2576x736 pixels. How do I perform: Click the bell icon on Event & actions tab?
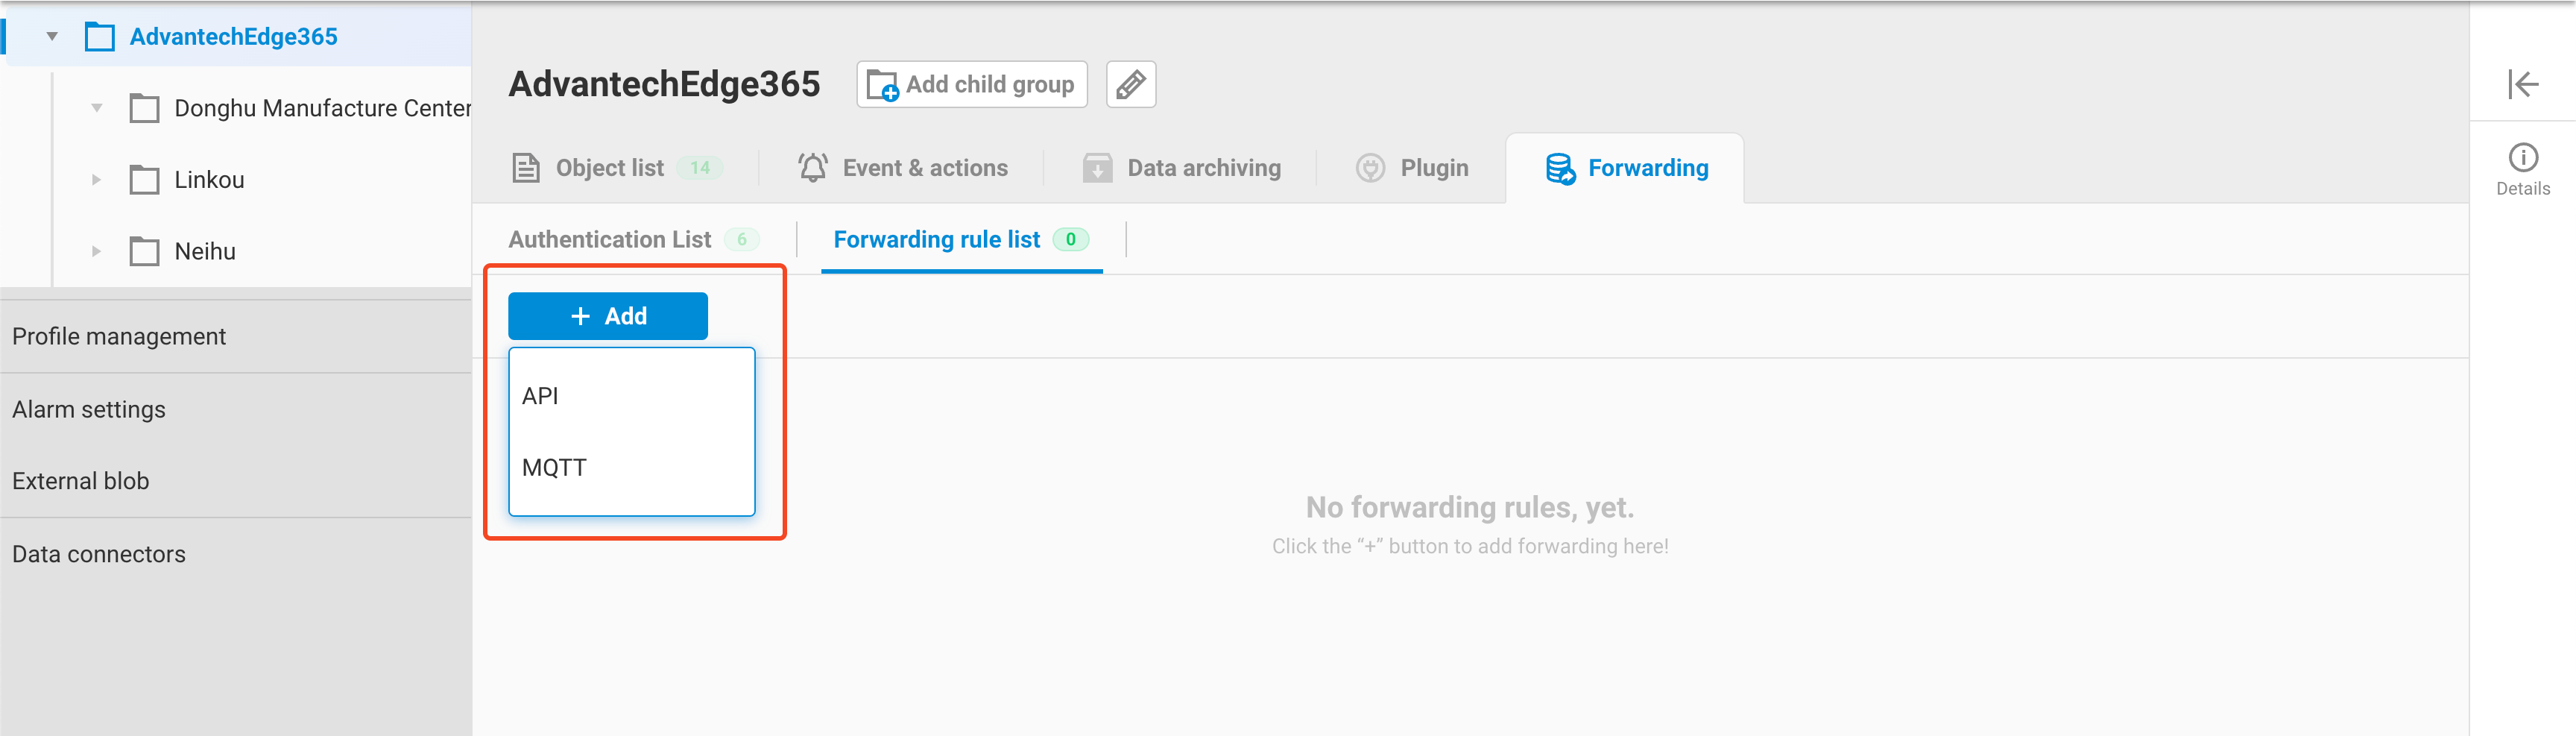pos(812,167)
